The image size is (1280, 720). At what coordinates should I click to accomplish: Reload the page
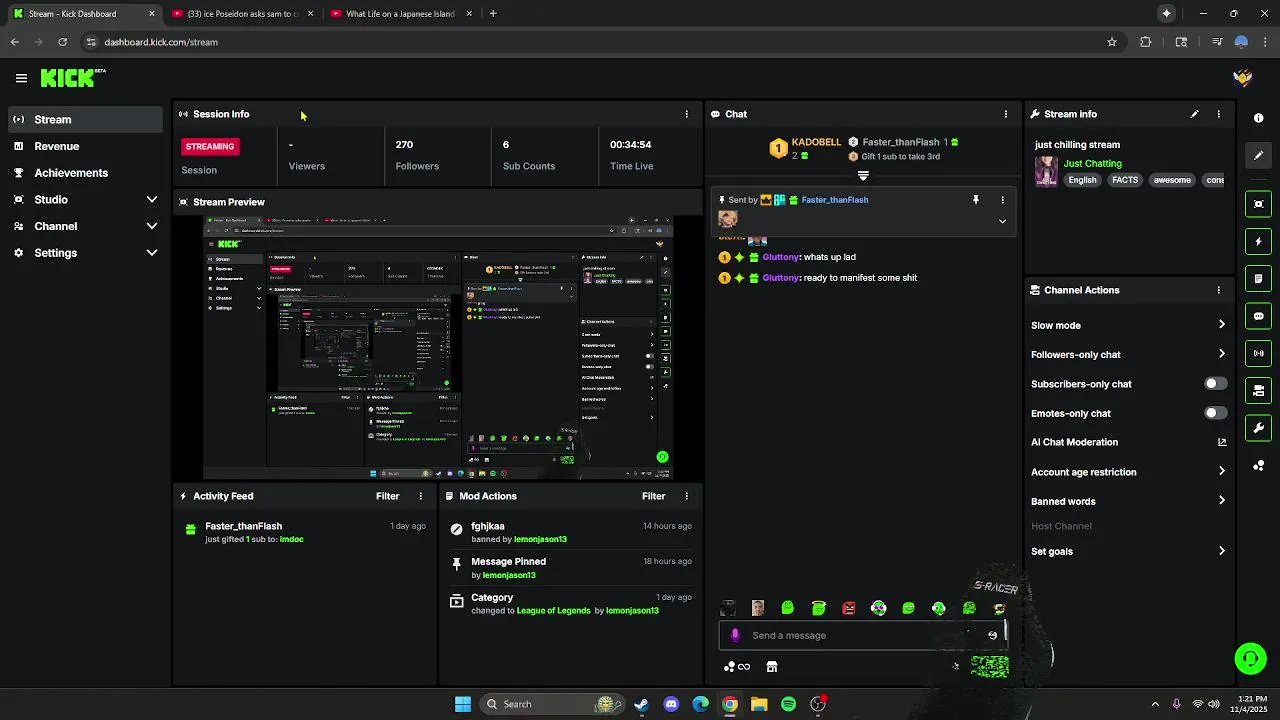[62, 42]
